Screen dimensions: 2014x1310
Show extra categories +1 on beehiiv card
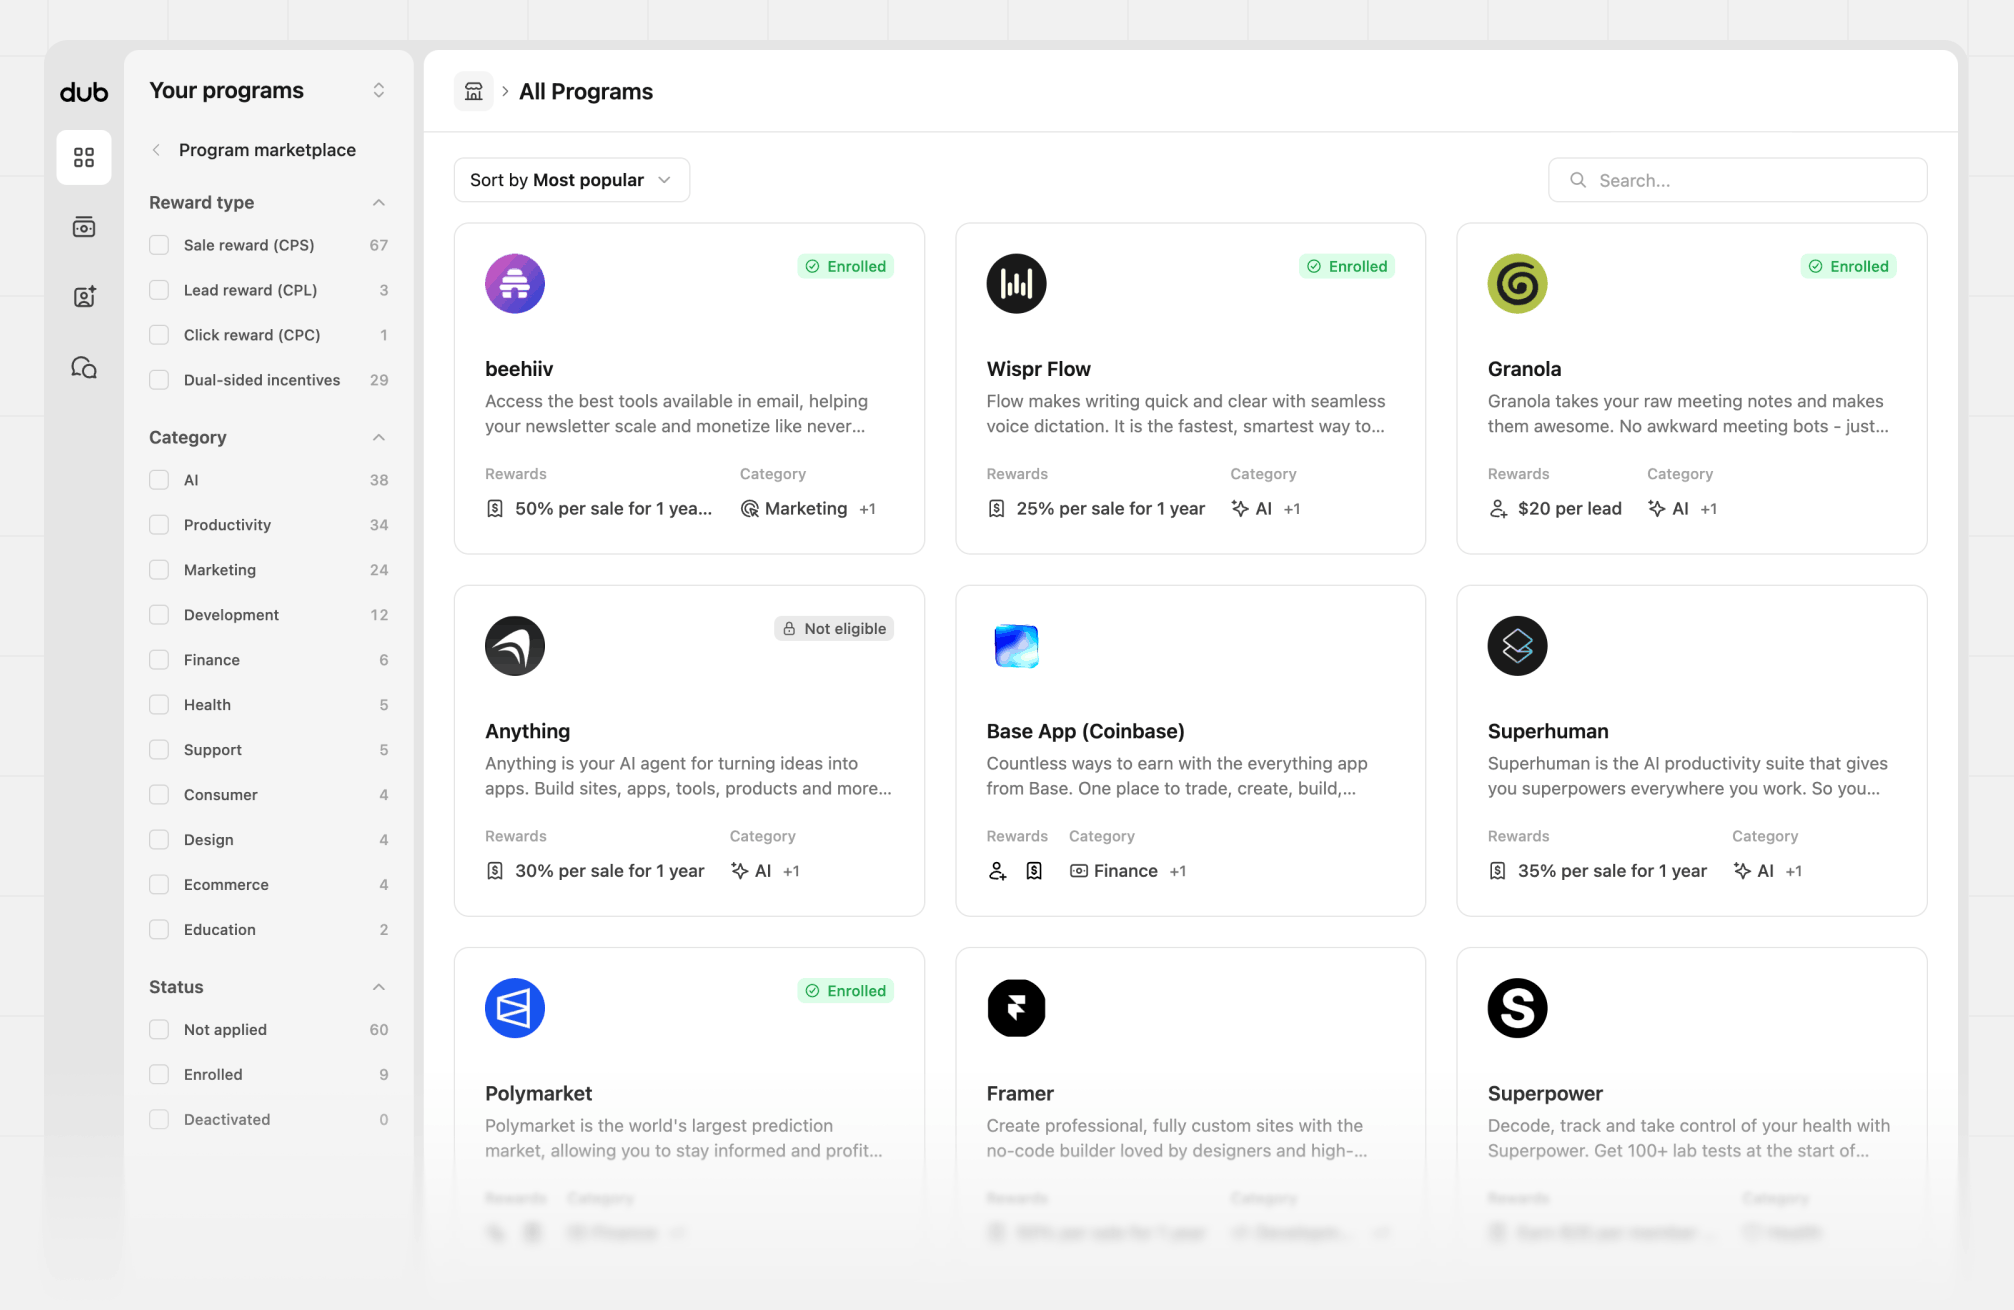pyautogui.click(x=867, y=509)
